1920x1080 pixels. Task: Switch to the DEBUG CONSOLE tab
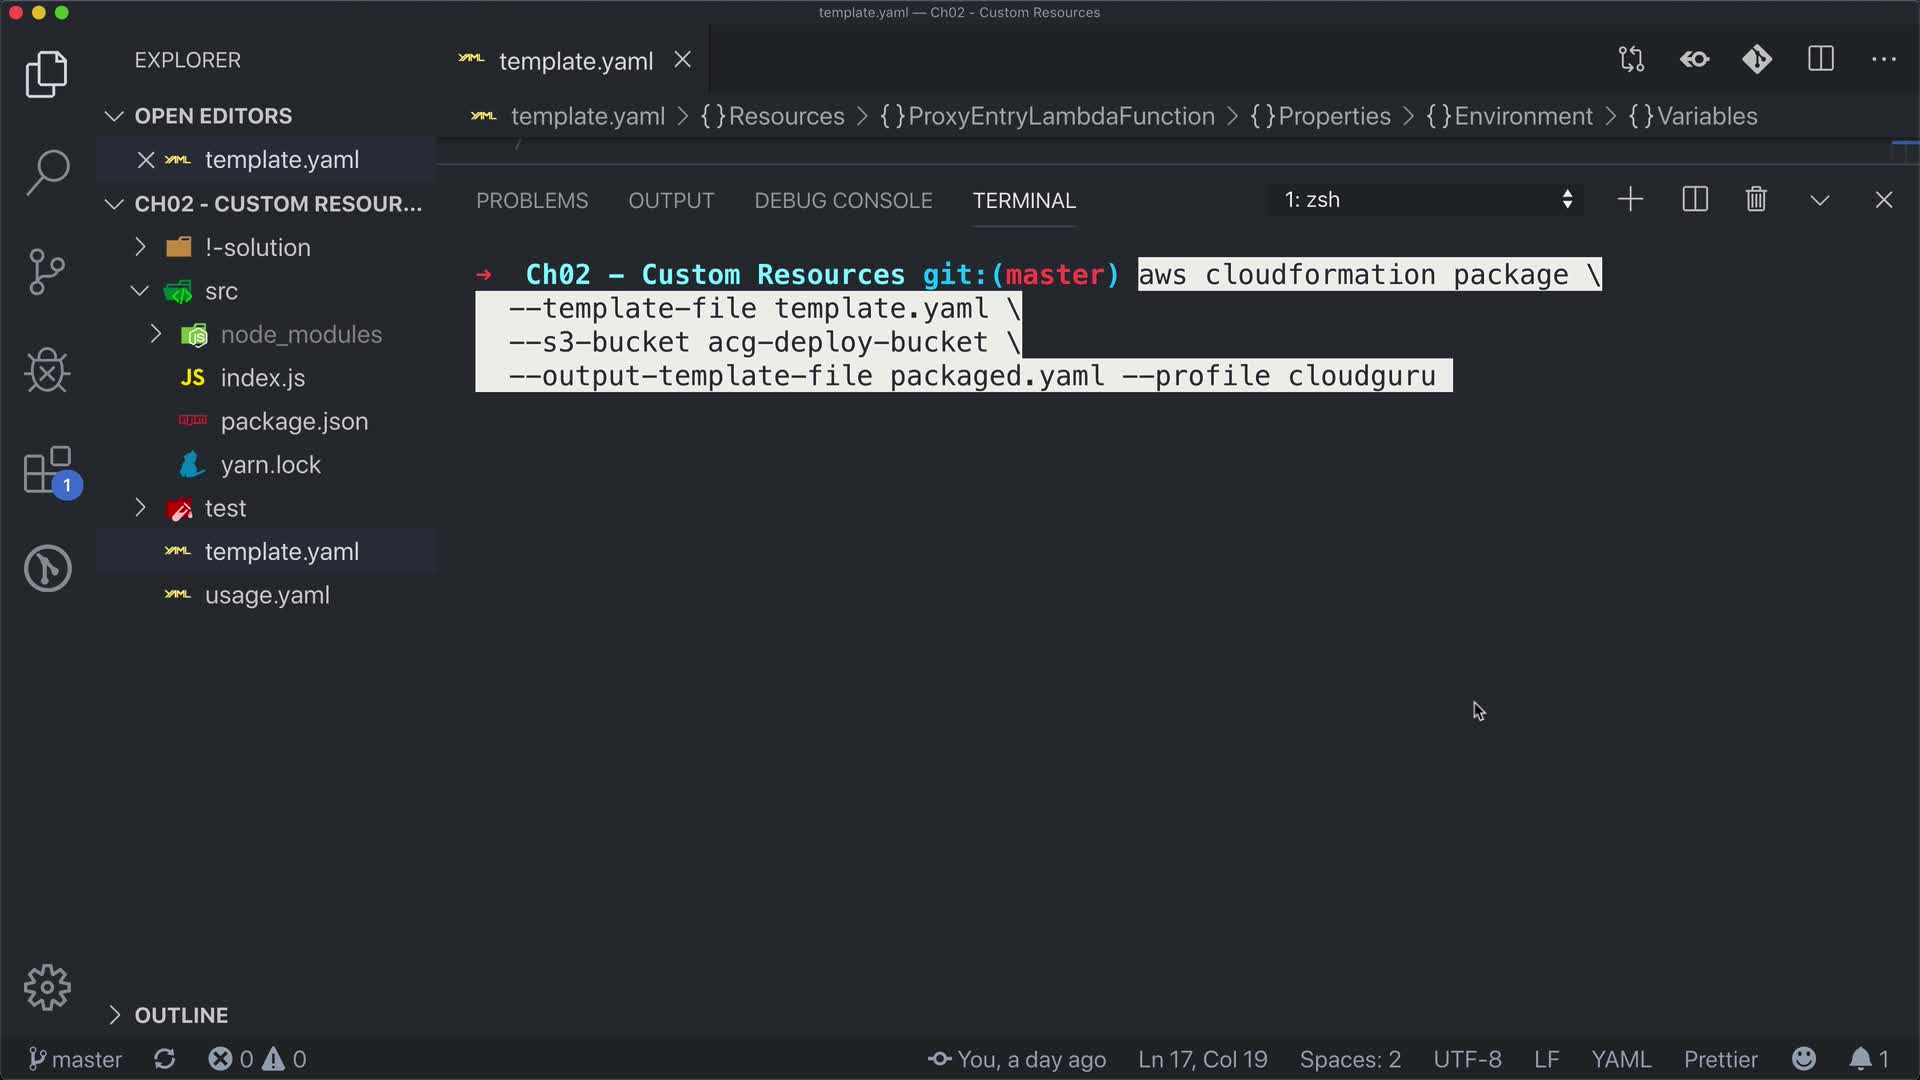click(843, 201)
